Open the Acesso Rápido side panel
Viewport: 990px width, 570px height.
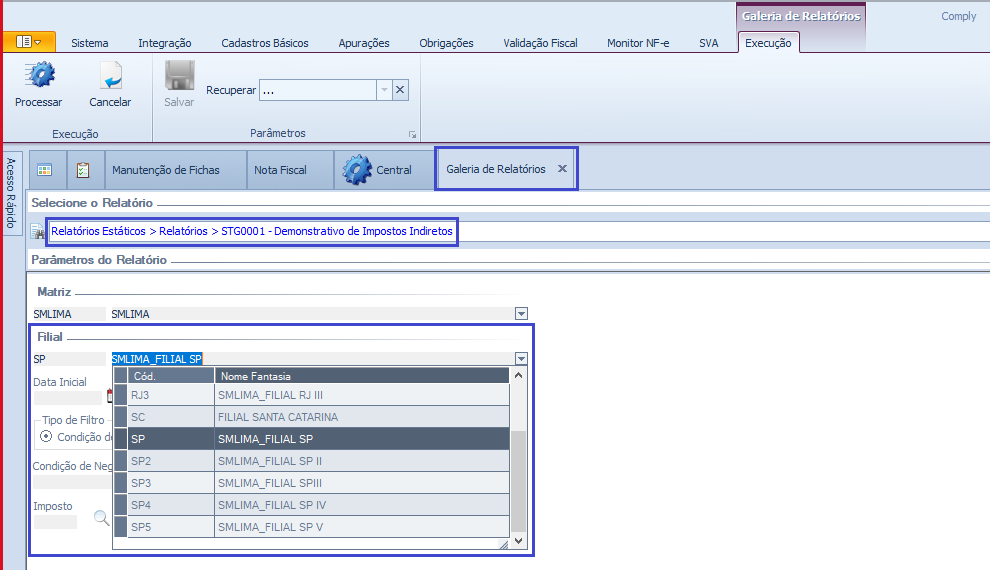(11, 193)
